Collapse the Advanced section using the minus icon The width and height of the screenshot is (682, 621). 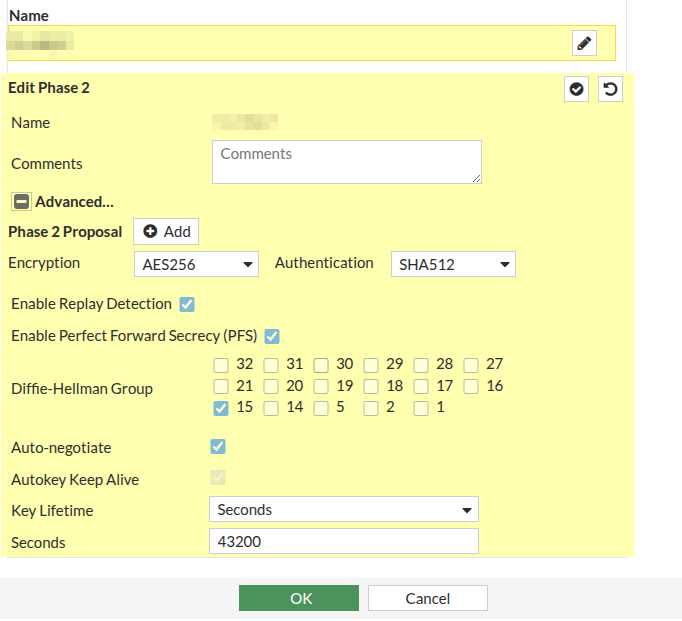coord(21,202)
